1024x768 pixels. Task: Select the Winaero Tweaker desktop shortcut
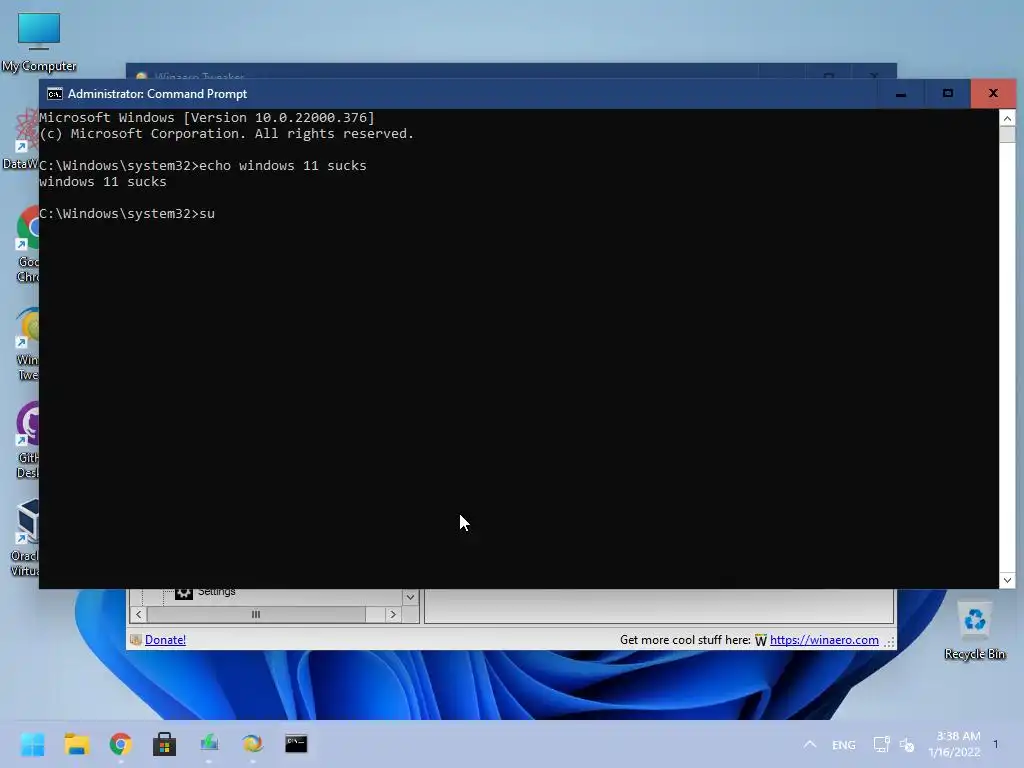click(27, 344)
